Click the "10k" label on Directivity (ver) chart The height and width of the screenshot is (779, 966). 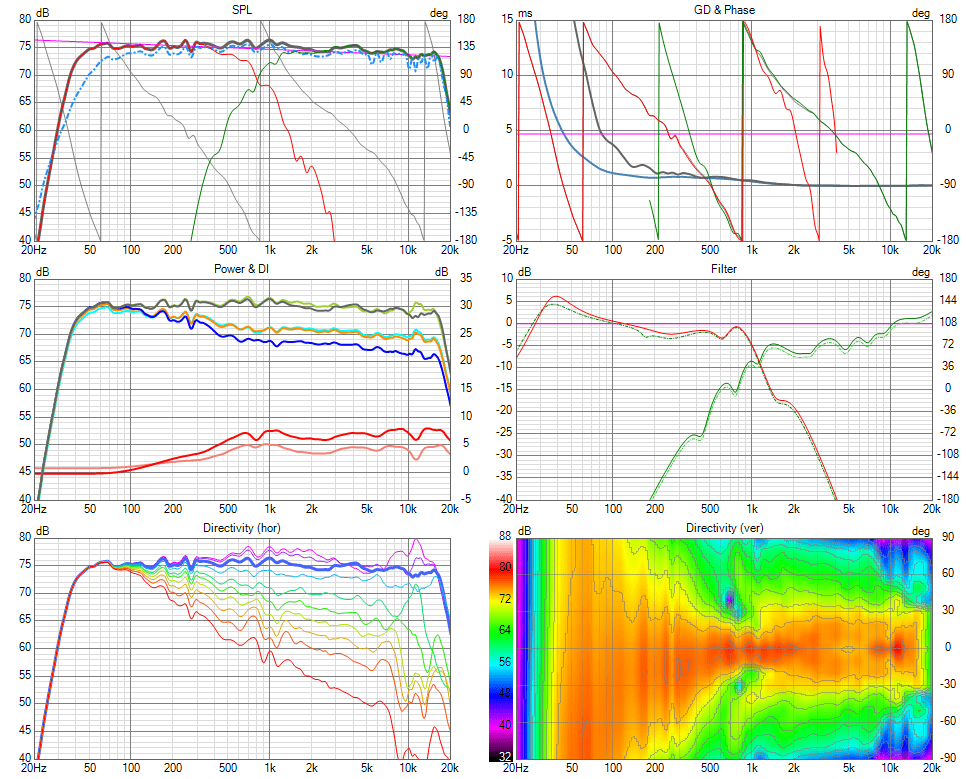pos(890,768)
